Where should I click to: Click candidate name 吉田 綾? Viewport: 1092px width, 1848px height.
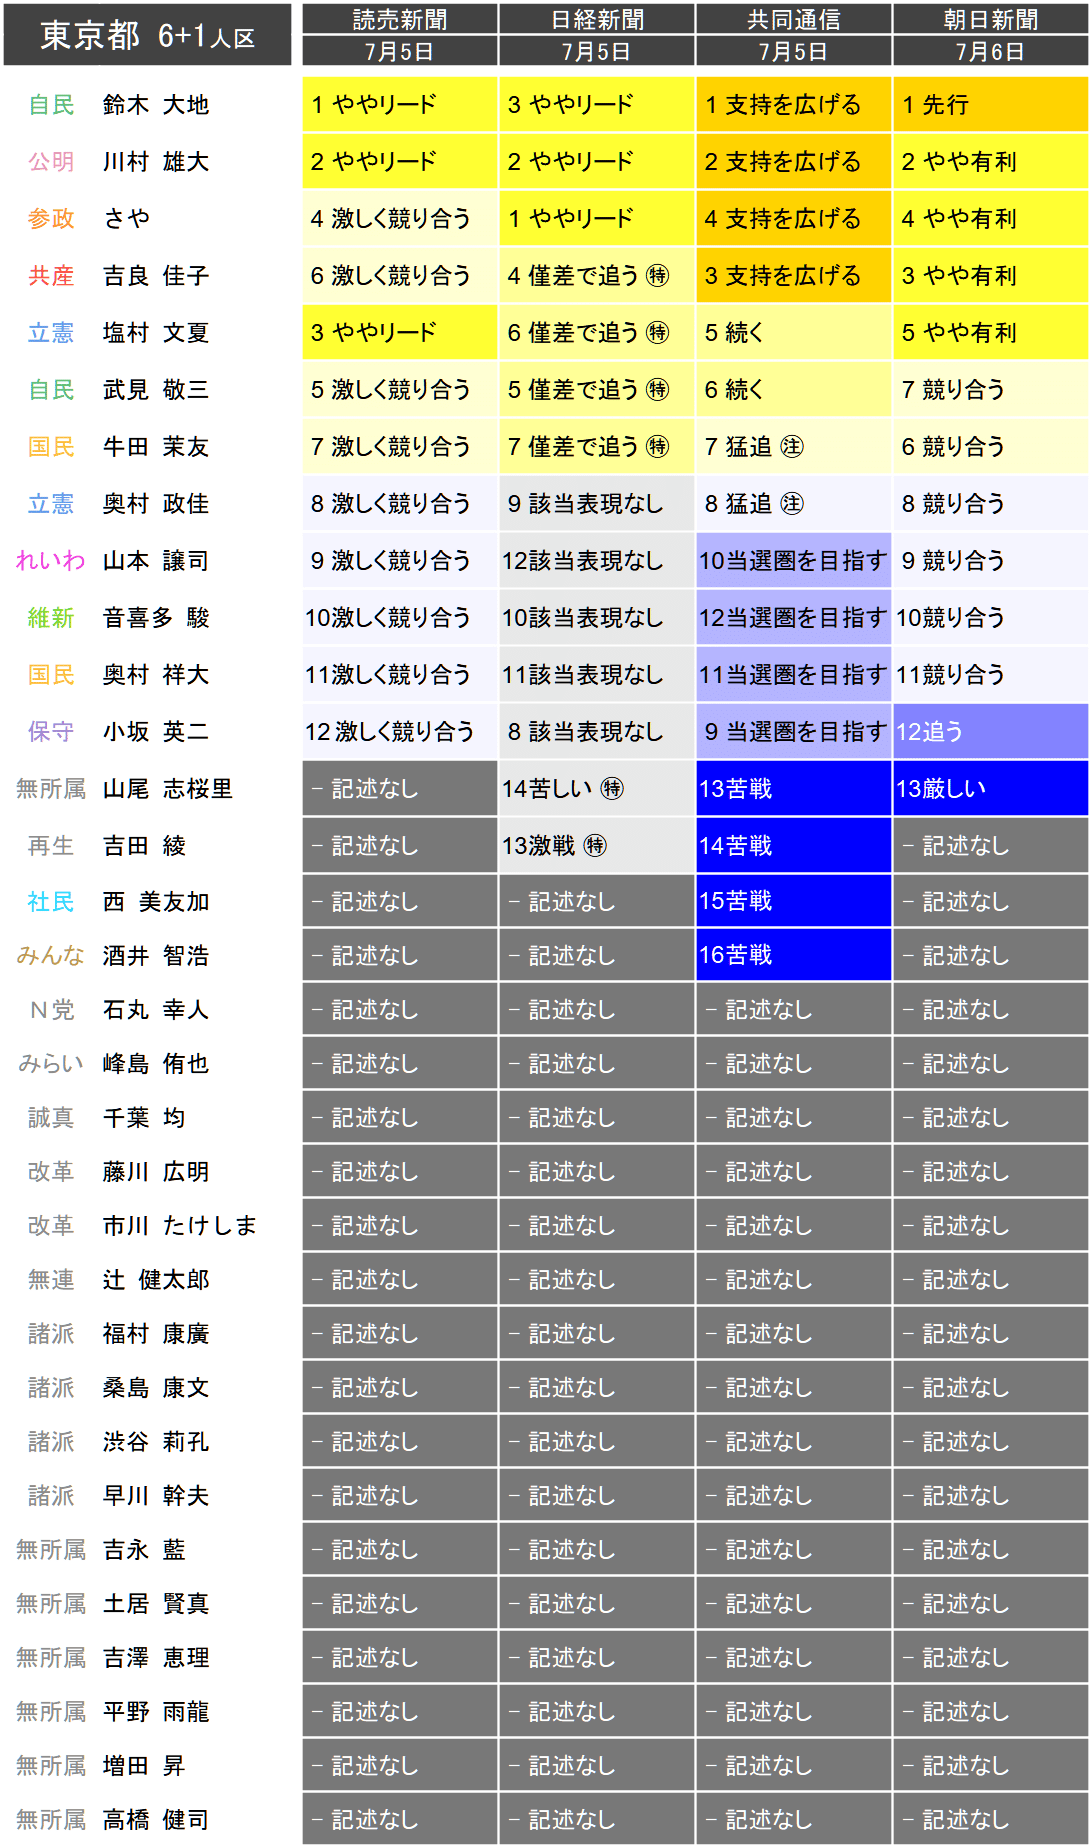[x=144, y=846]
